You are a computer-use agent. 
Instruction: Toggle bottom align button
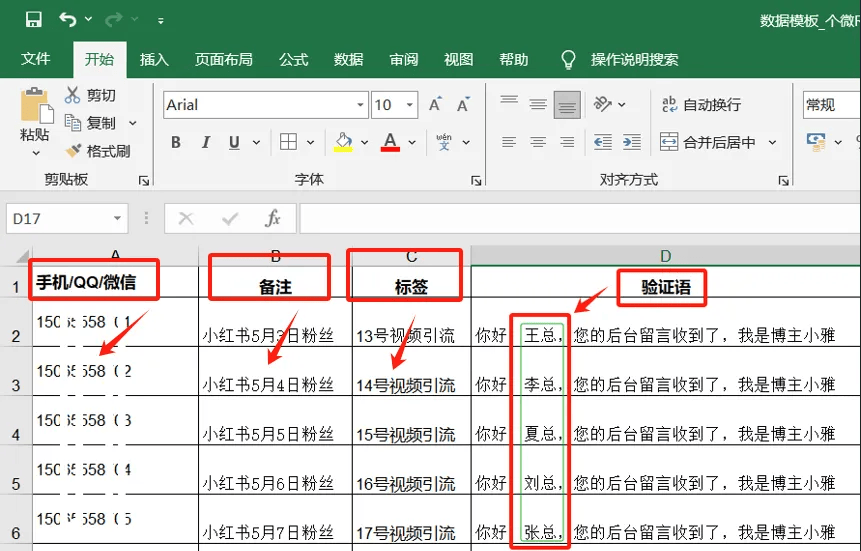click(567, 104)
